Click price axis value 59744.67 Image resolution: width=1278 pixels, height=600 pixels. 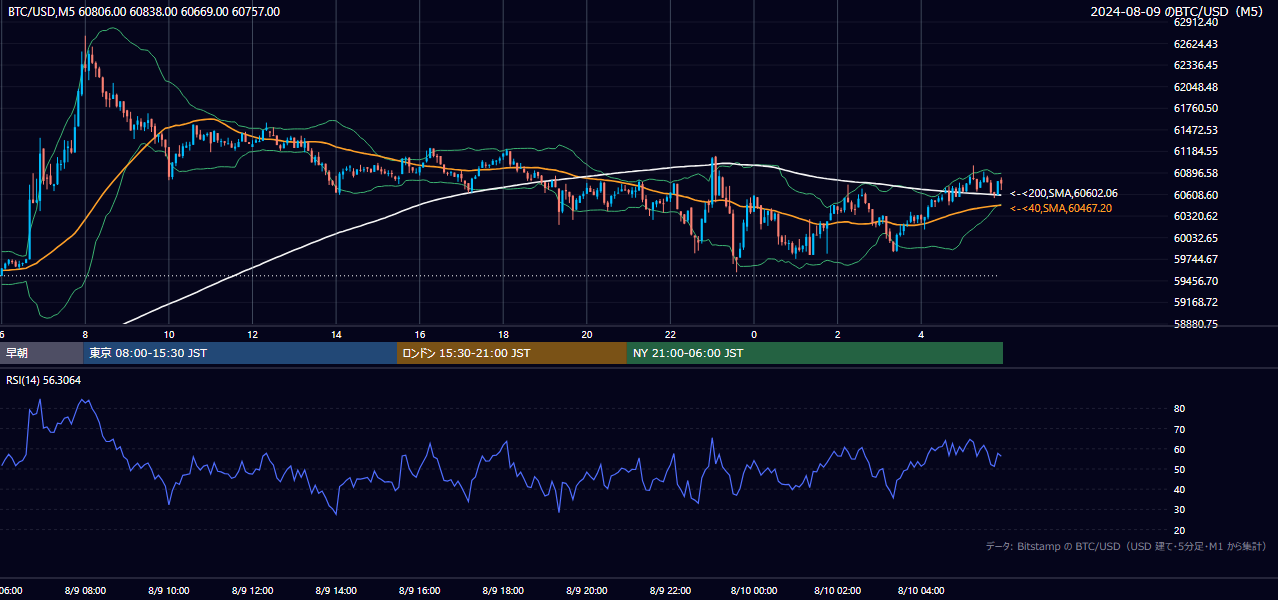click(x=1196, y=259)
